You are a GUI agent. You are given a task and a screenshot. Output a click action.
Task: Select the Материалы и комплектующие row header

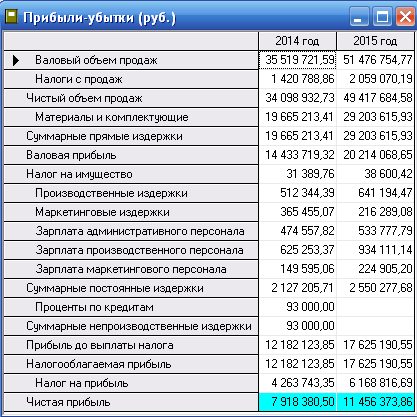131,117
